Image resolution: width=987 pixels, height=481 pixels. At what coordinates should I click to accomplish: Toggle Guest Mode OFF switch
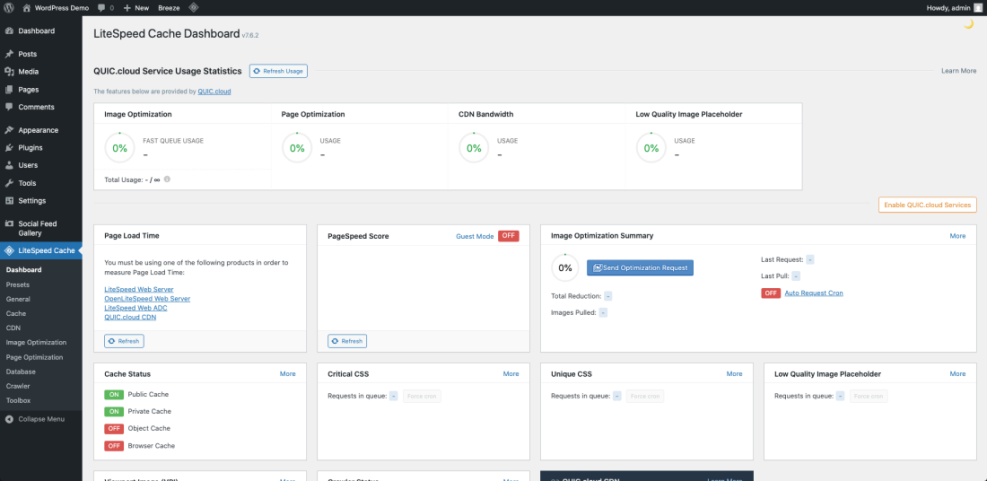coord(509,236)
